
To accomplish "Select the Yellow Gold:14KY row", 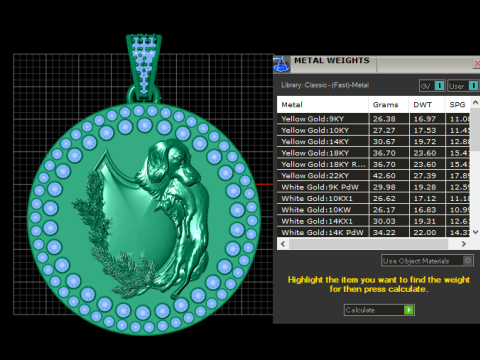I will click(373, 141).
